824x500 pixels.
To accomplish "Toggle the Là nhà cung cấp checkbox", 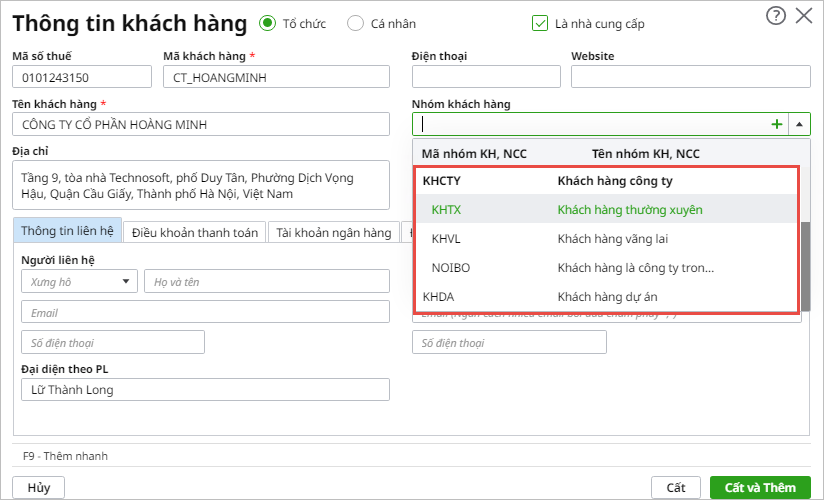I will (x=541, y=23).
